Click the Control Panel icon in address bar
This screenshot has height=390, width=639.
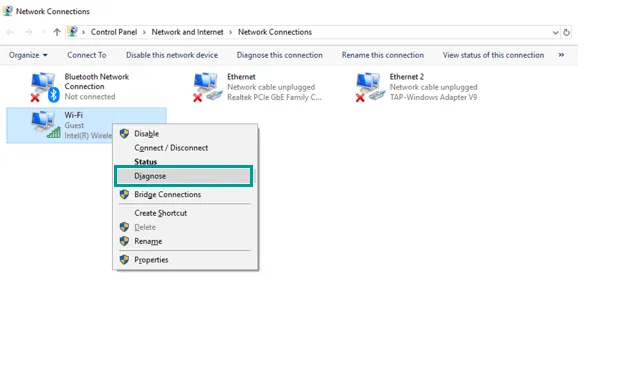[73, 32]
